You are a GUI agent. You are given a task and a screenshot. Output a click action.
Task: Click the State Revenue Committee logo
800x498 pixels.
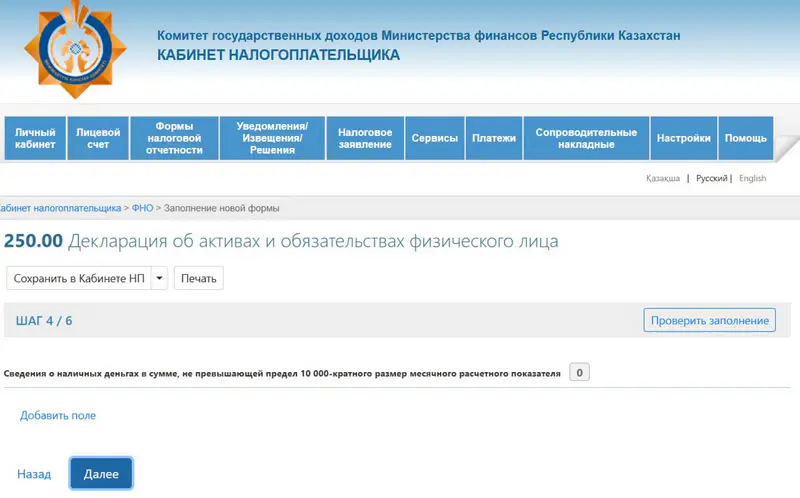[x=76, y=51]
